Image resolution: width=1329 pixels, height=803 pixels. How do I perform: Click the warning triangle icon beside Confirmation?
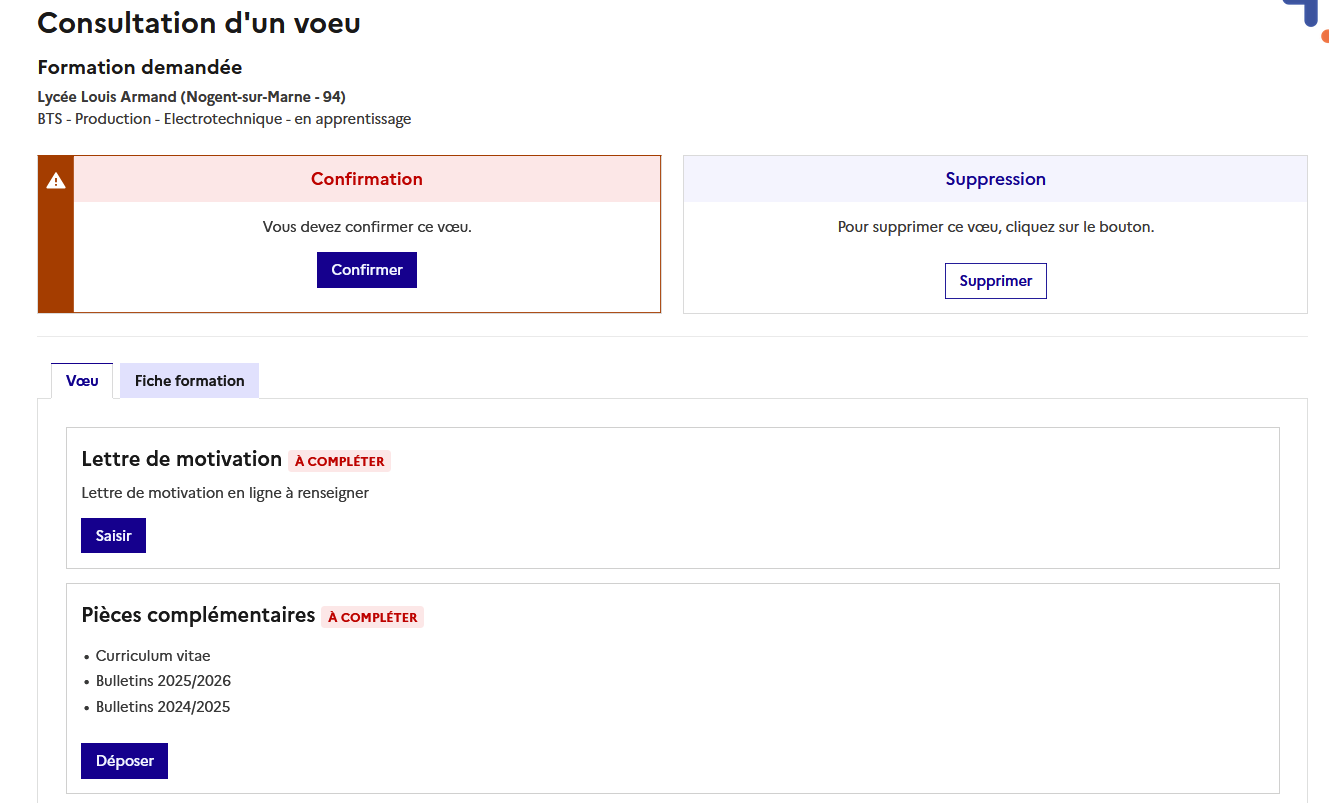[x=56, y=181]
